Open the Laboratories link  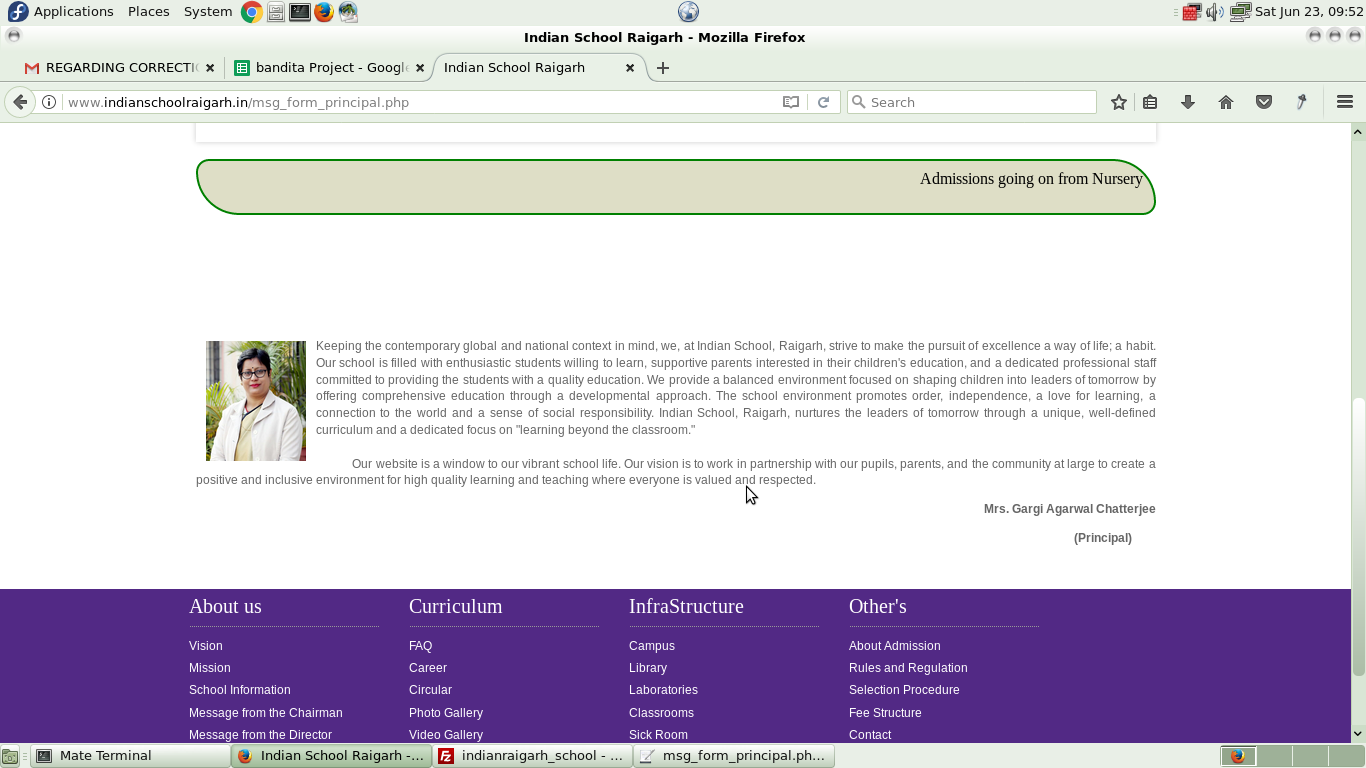pos(663,690)
